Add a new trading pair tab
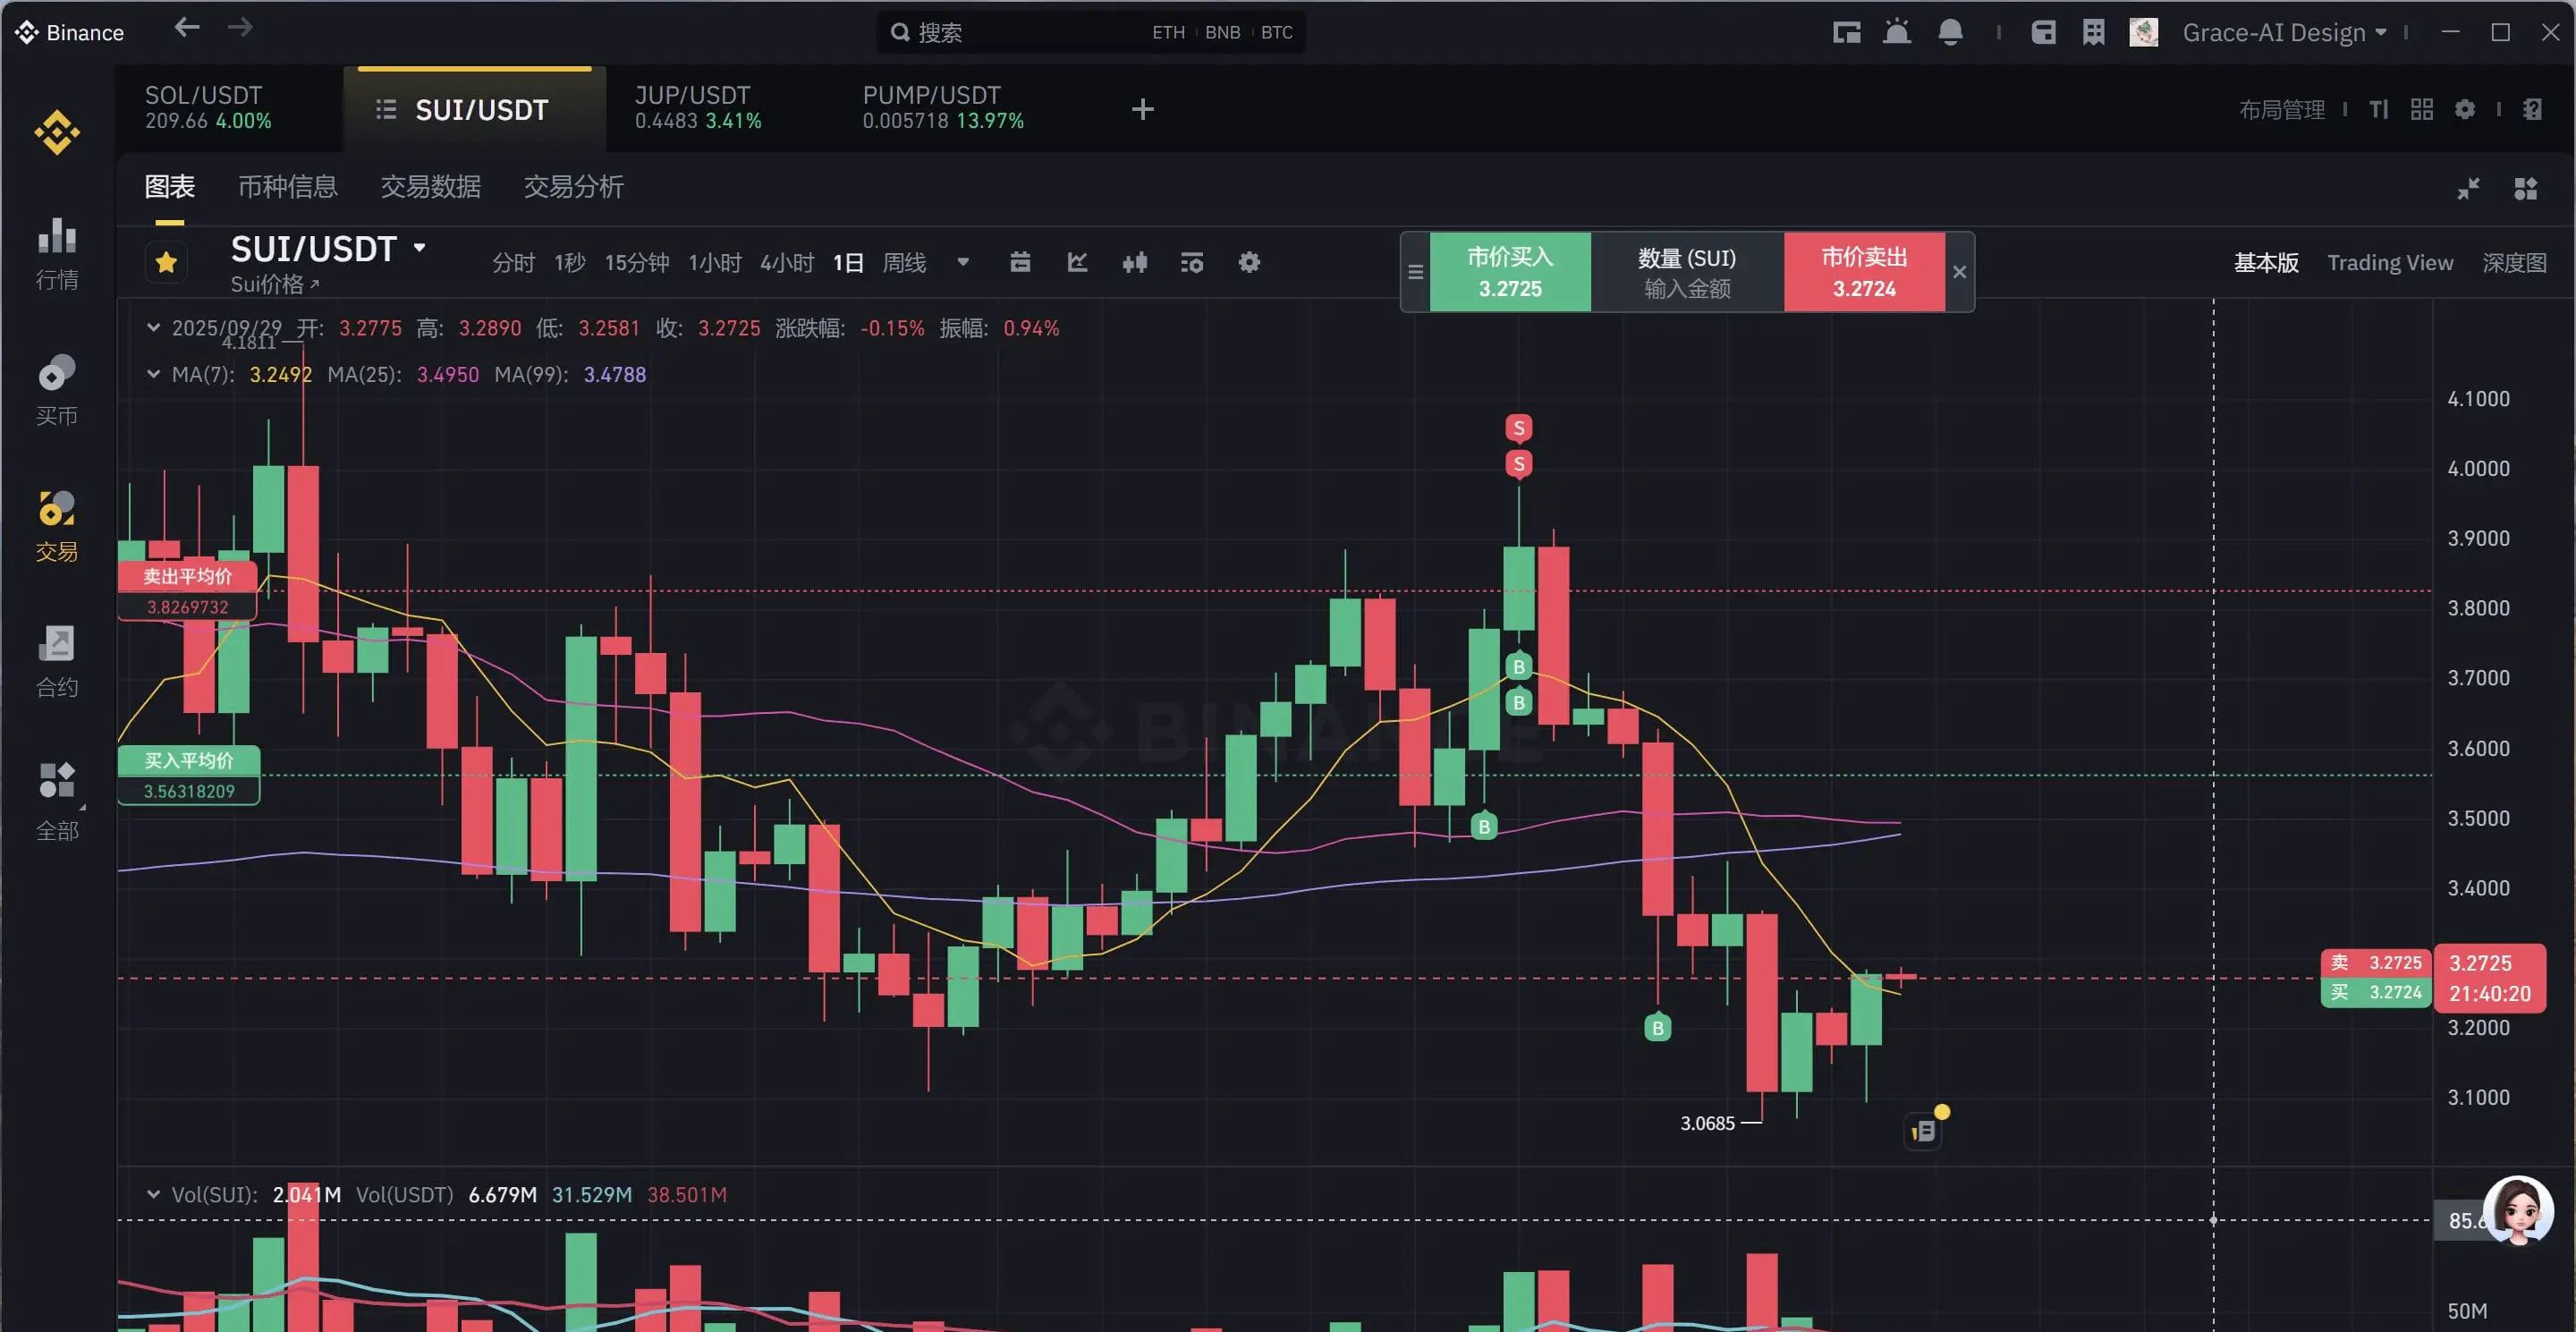Image resolution: width=2576 pixels, height=1332 pixels. [x=1142, y=109]
